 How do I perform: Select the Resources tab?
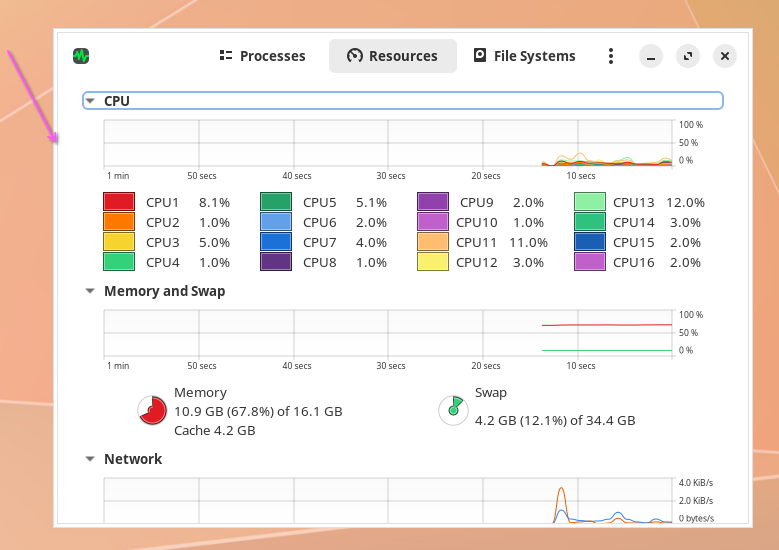(x=392, y=56)
